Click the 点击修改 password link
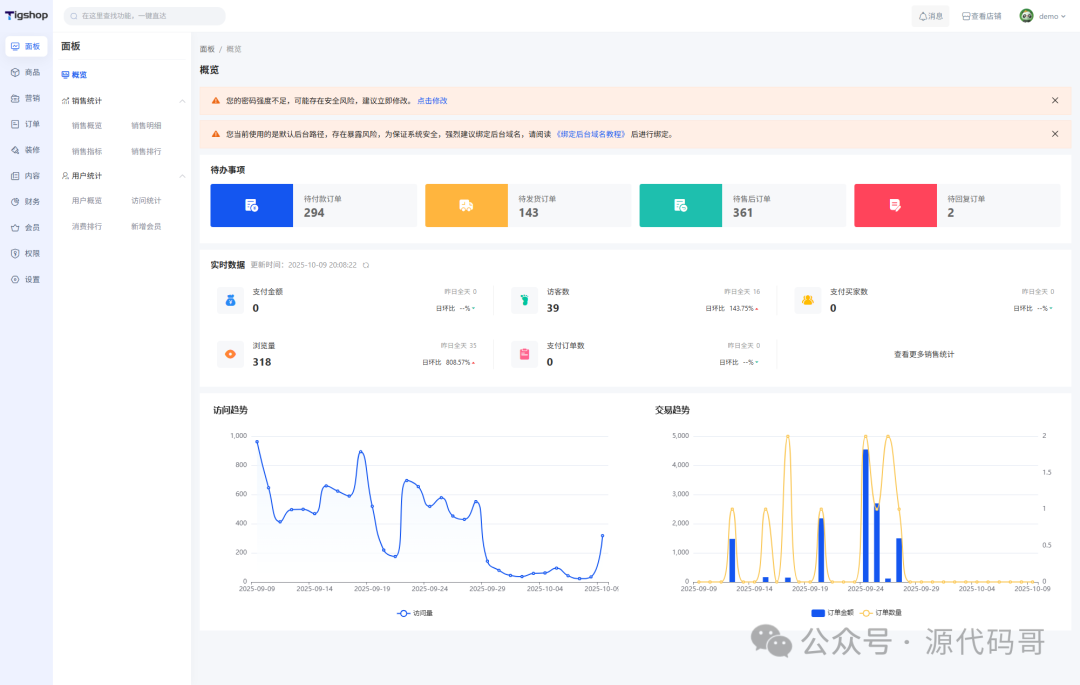1080x685 pixels. point(432,101)
